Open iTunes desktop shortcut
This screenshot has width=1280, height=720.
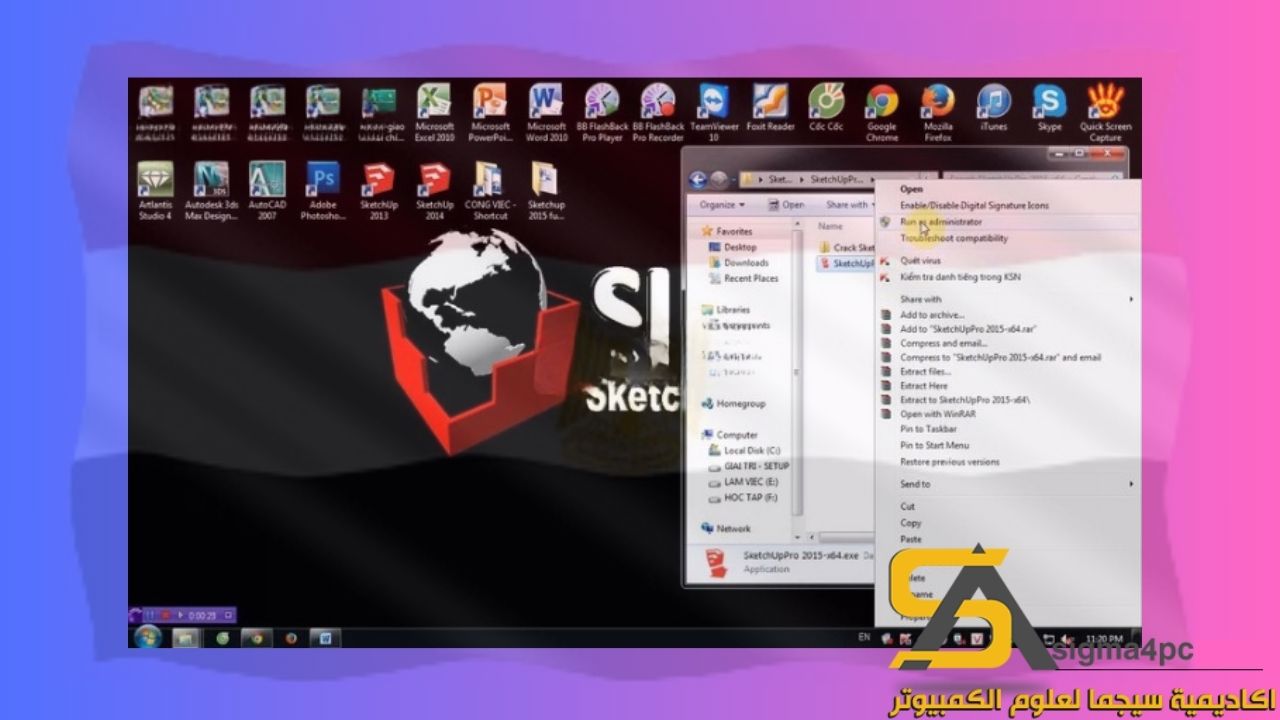994,107
